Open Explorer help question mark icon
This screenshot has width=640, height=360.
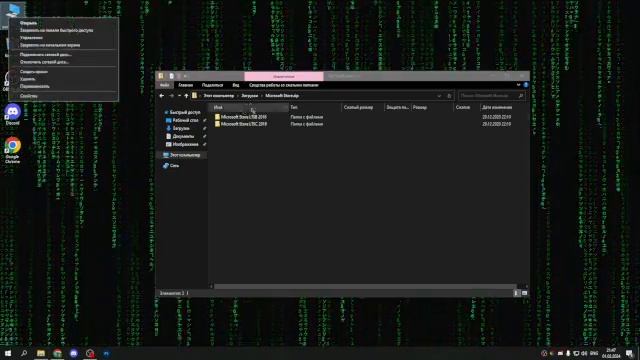tap(526, 85)
